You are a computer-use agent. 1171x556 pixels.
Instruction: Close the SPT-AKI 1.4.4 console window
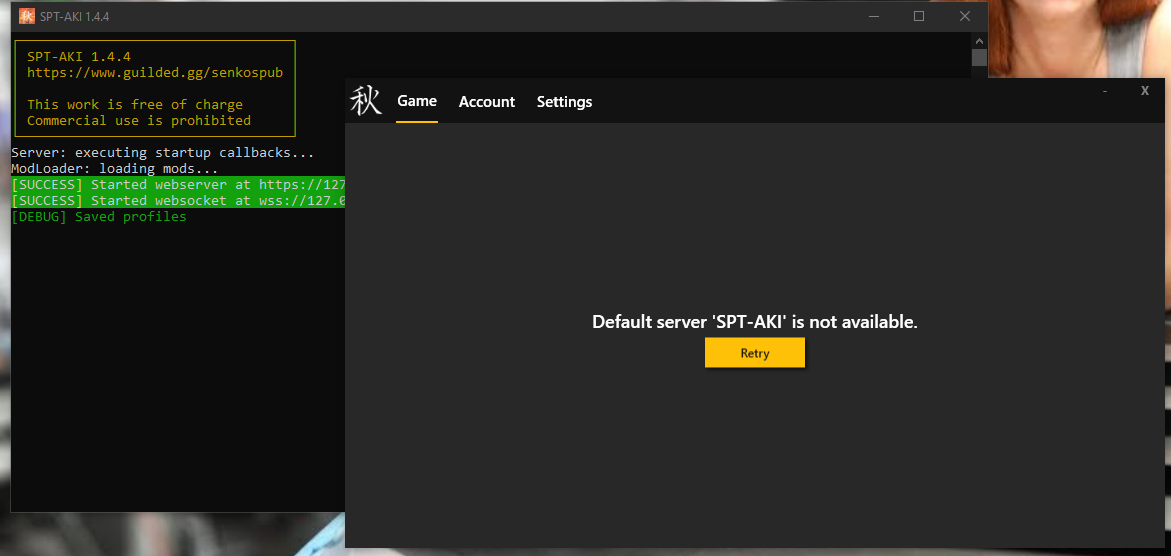(x=964, y=16)
